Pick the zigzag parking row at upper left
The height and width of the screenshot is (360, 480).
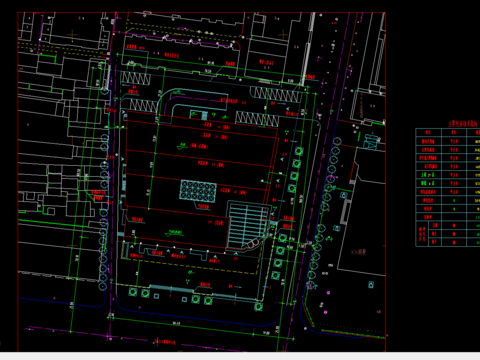tap(135, 78)
